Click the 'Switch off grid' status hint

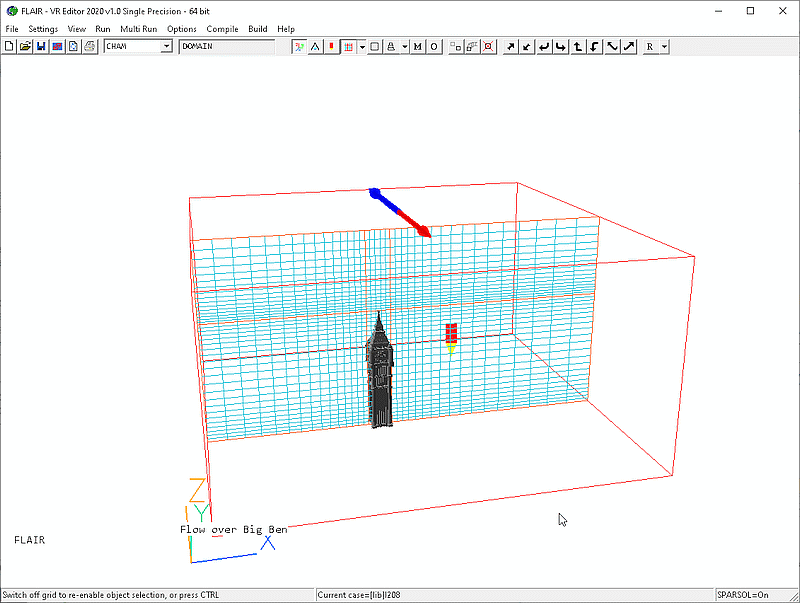coord(111,595)
